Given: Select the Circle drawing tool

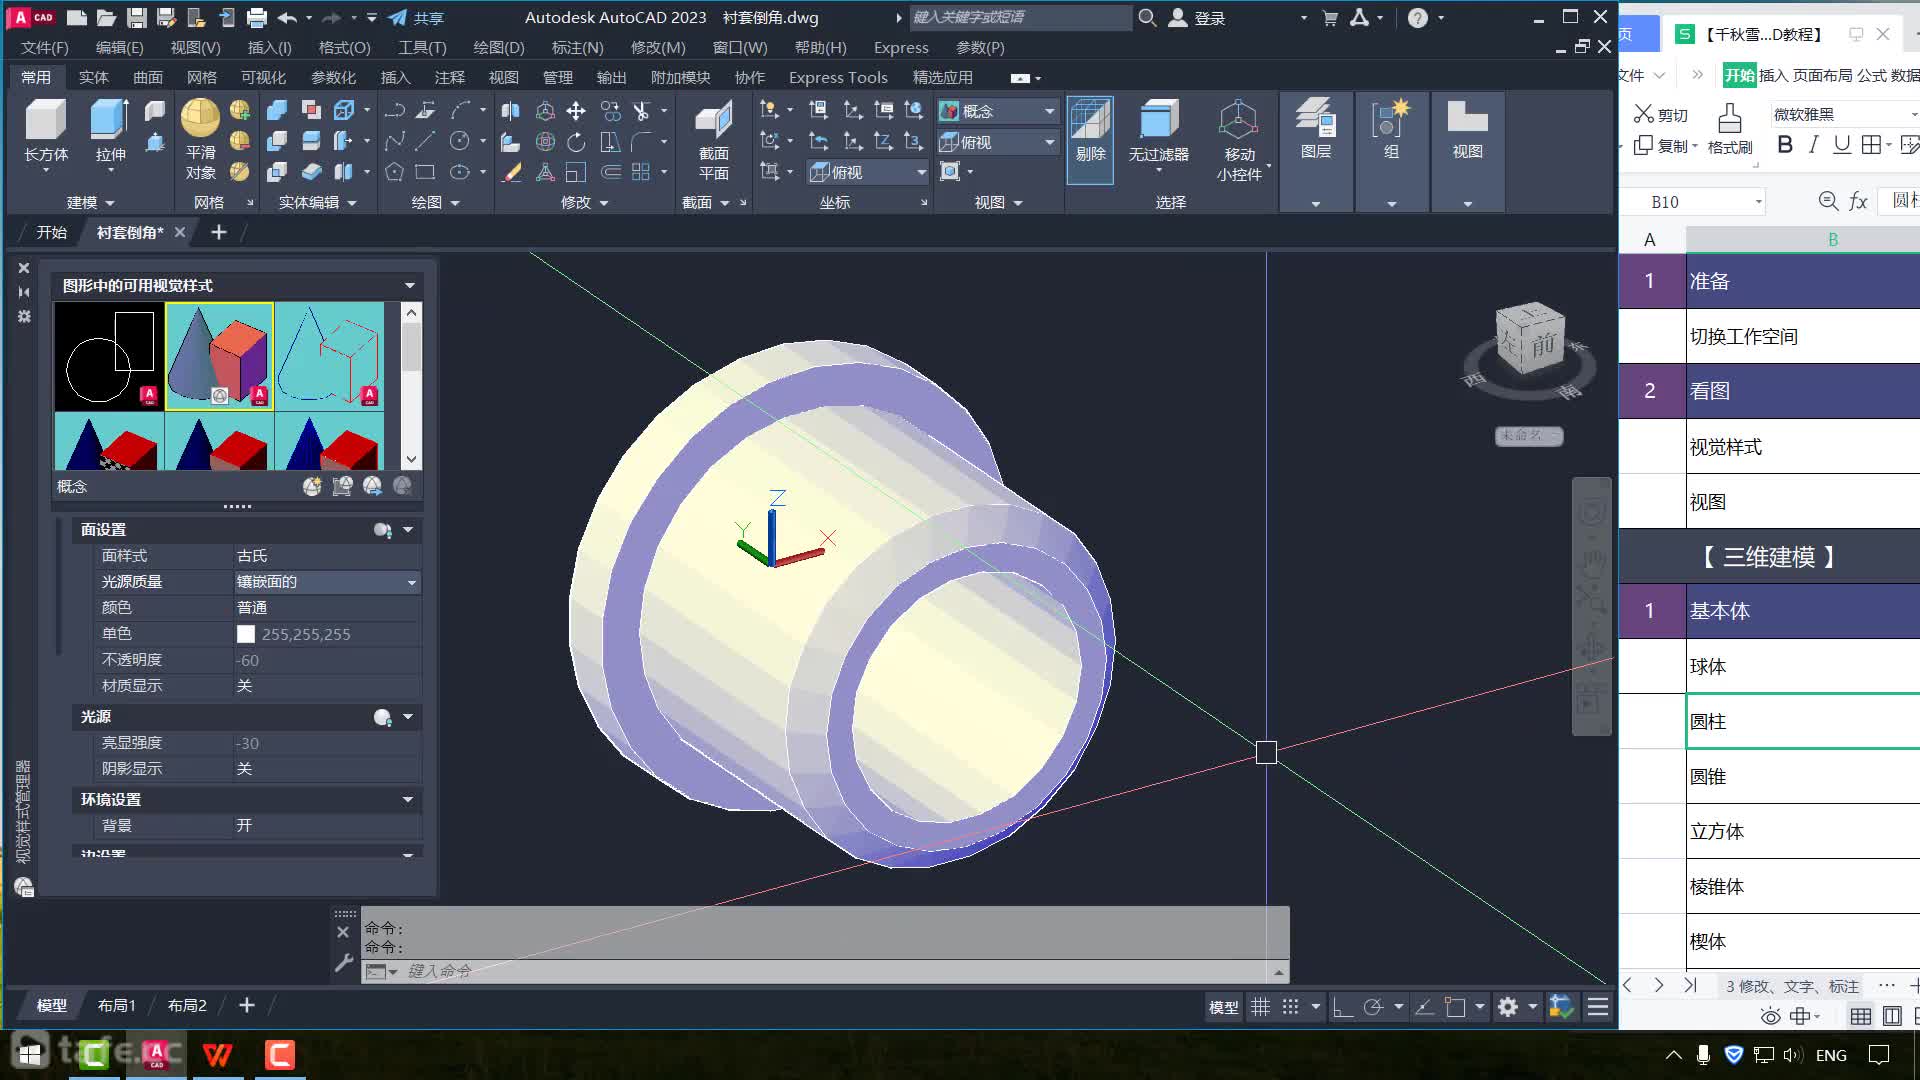Looking at the screenshot, I should tap(460, 141).
